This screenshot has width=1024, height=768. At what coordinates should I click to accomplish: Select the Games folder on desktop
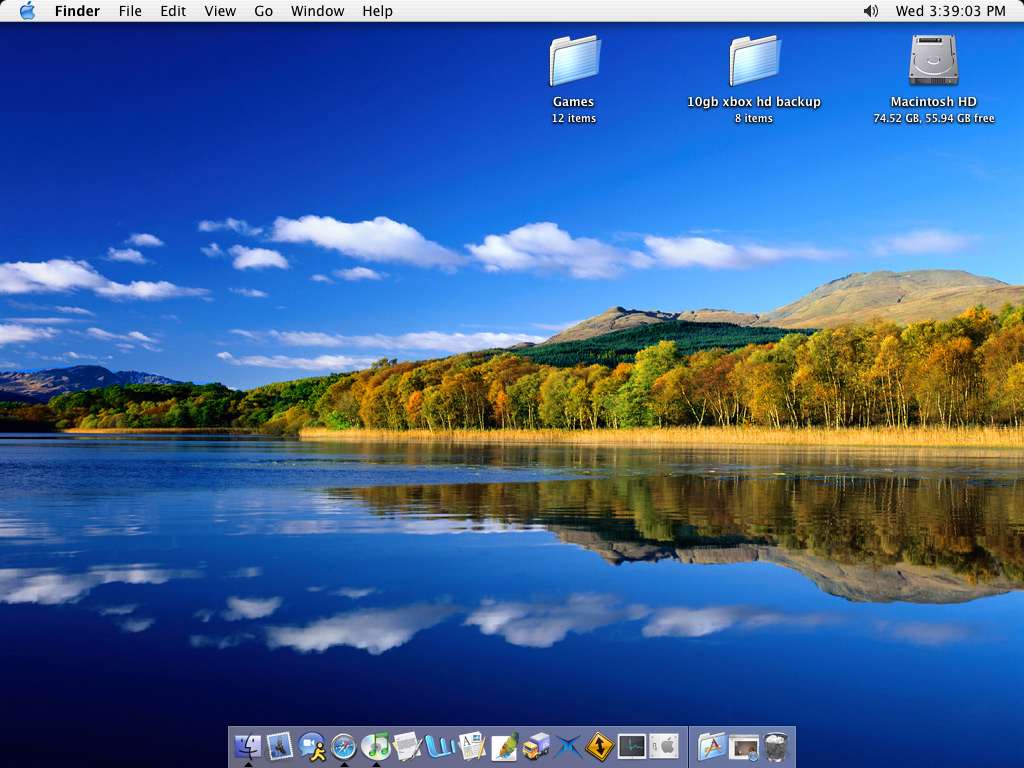tap(574, 62)
